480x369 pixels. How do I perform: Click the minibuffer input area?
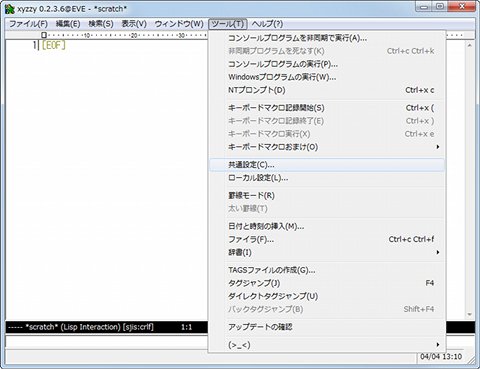tap(107, 342)
